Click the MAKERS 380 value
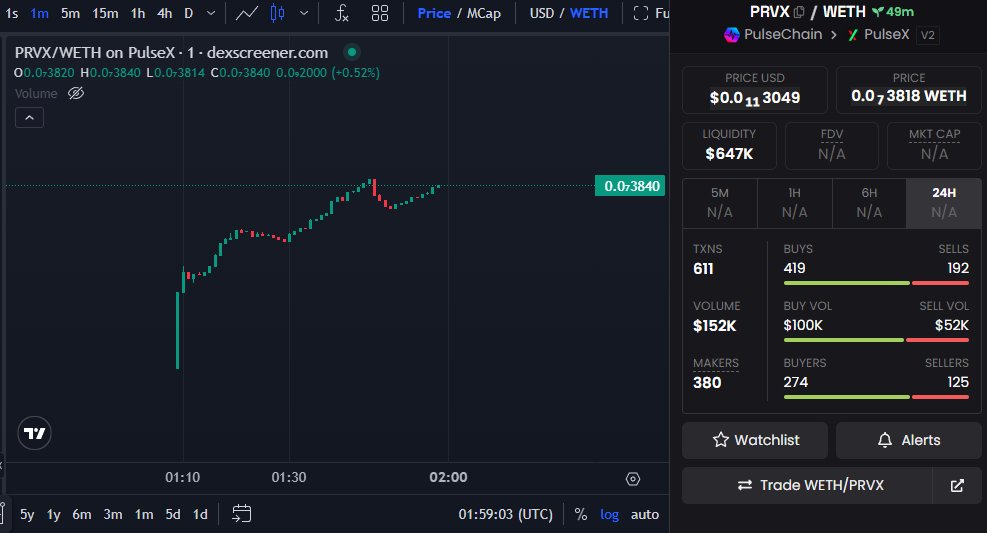The height and width of the screenshot is (533, 987). coord(707,383)
